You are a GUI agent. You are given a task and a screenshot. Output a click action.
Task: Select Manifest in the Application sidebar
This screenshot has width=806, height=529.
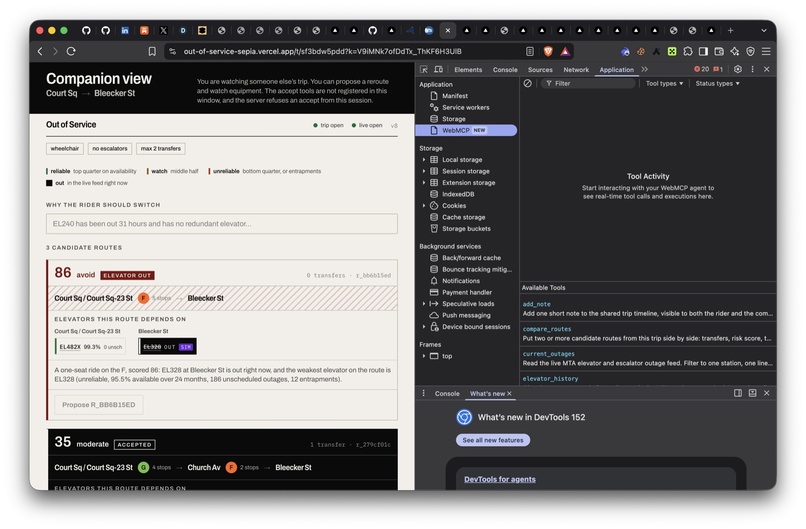click(x=455, y=96)
